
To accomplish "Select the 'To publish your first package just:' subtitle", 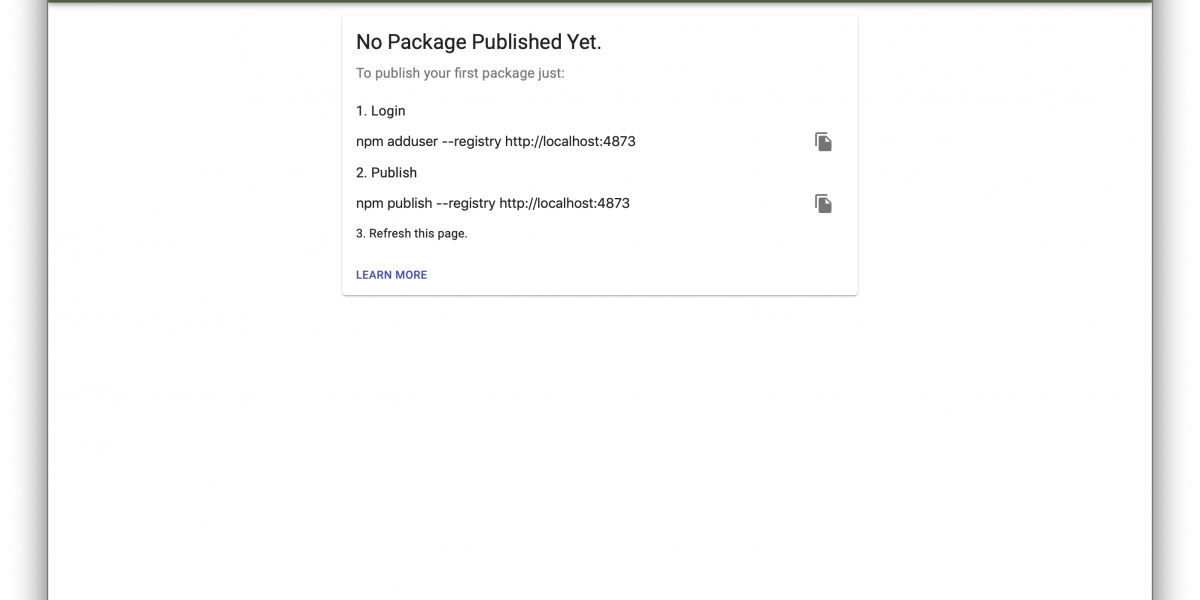I will (x=460, y=73).
